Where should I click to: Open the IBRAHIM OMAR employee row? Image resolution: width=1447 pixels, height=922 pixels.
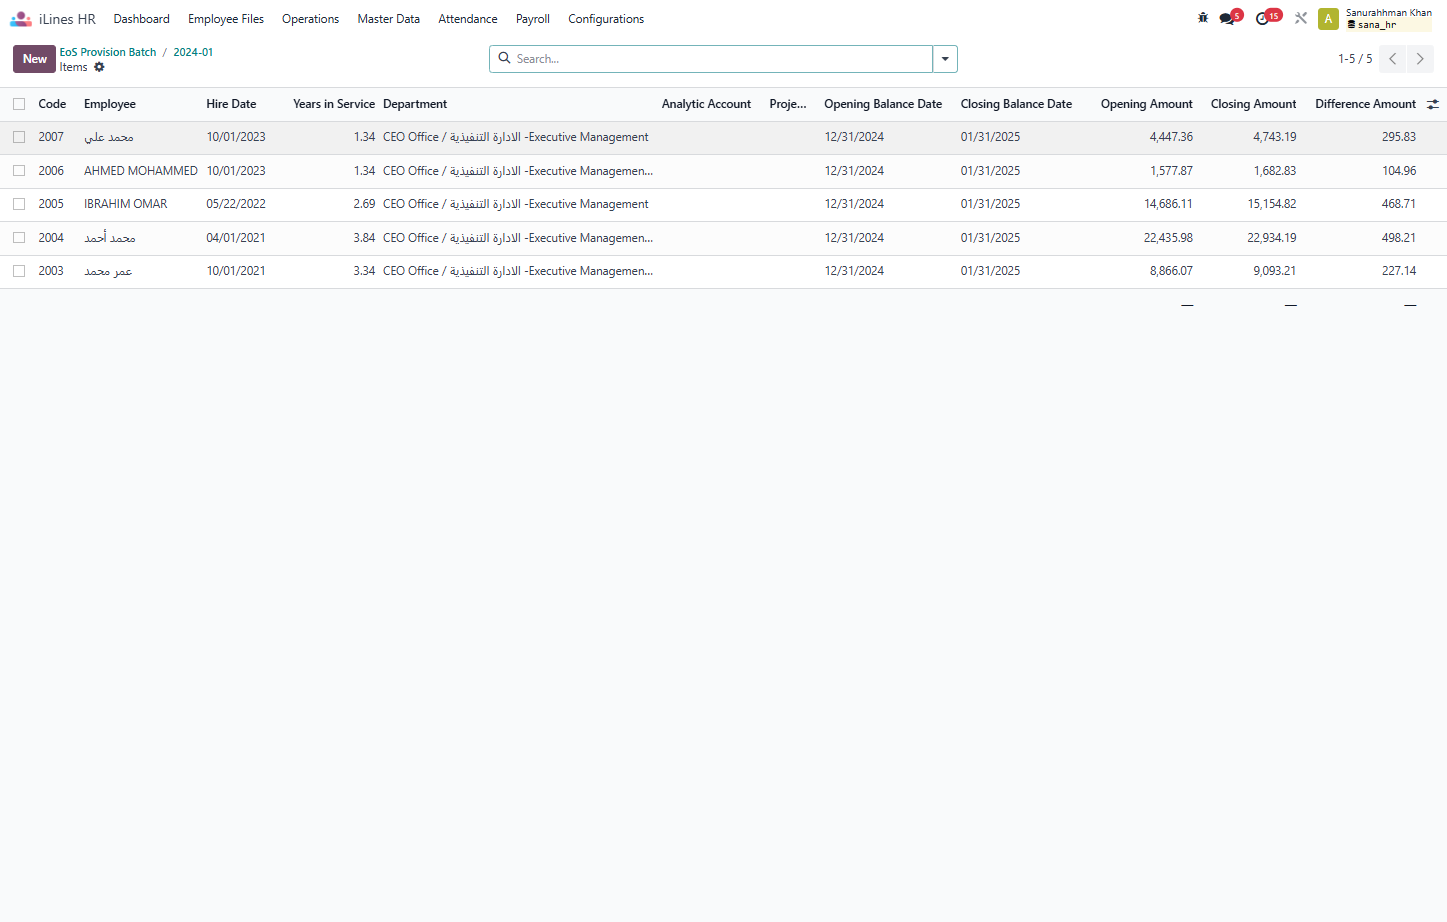(126, 204)
